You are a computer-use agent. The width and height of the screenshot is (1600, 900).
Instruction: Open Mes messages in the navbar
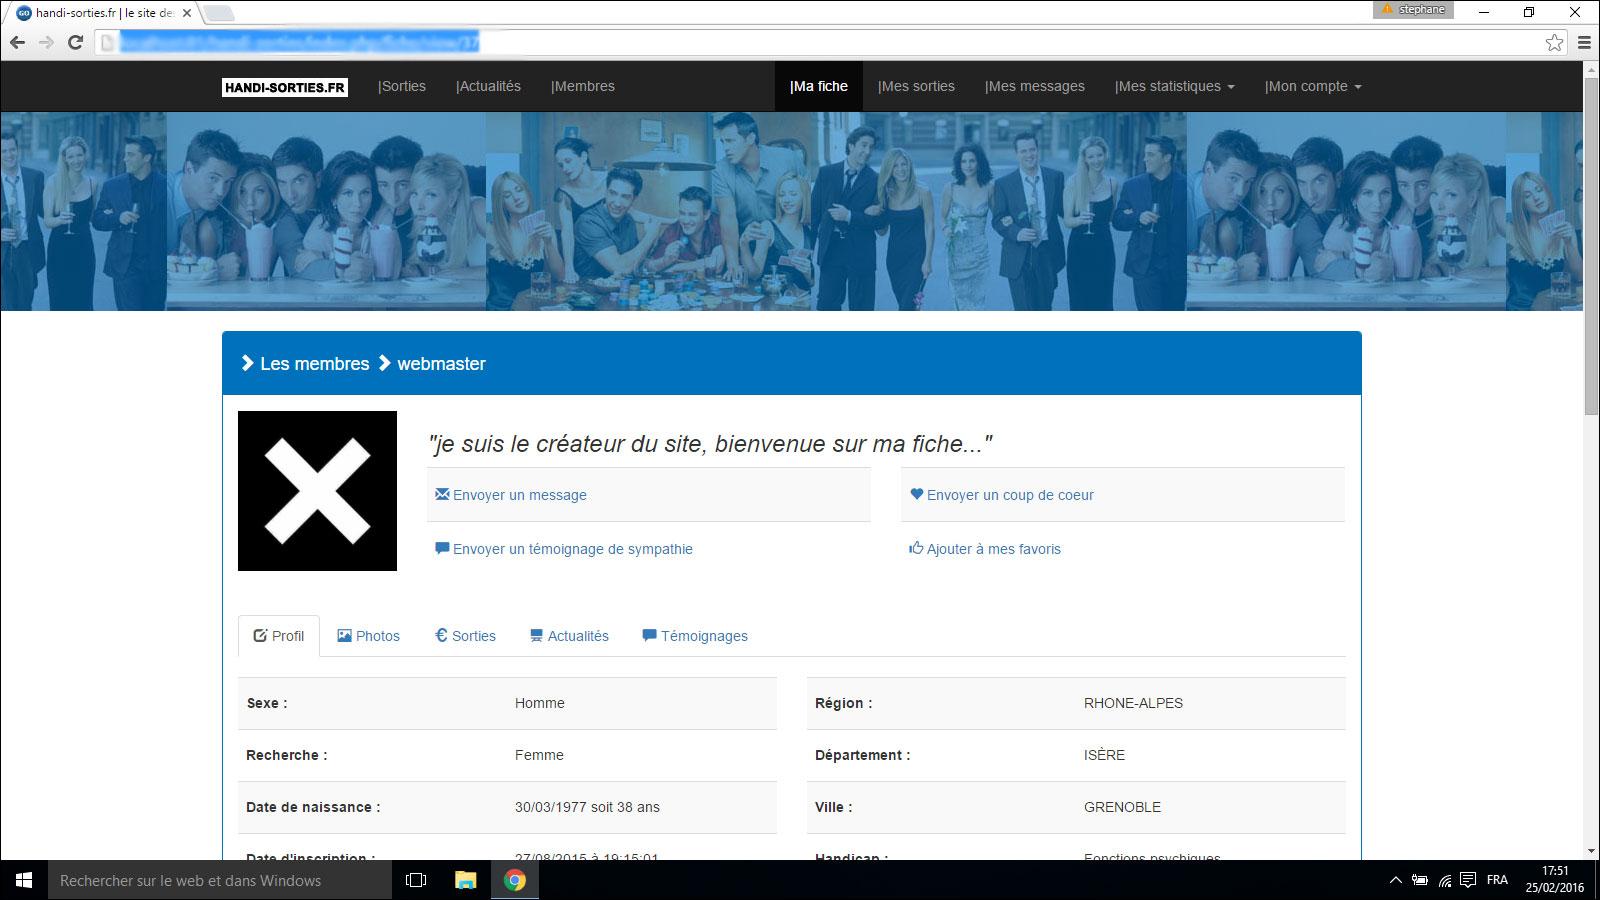[x=1034, y=86]
